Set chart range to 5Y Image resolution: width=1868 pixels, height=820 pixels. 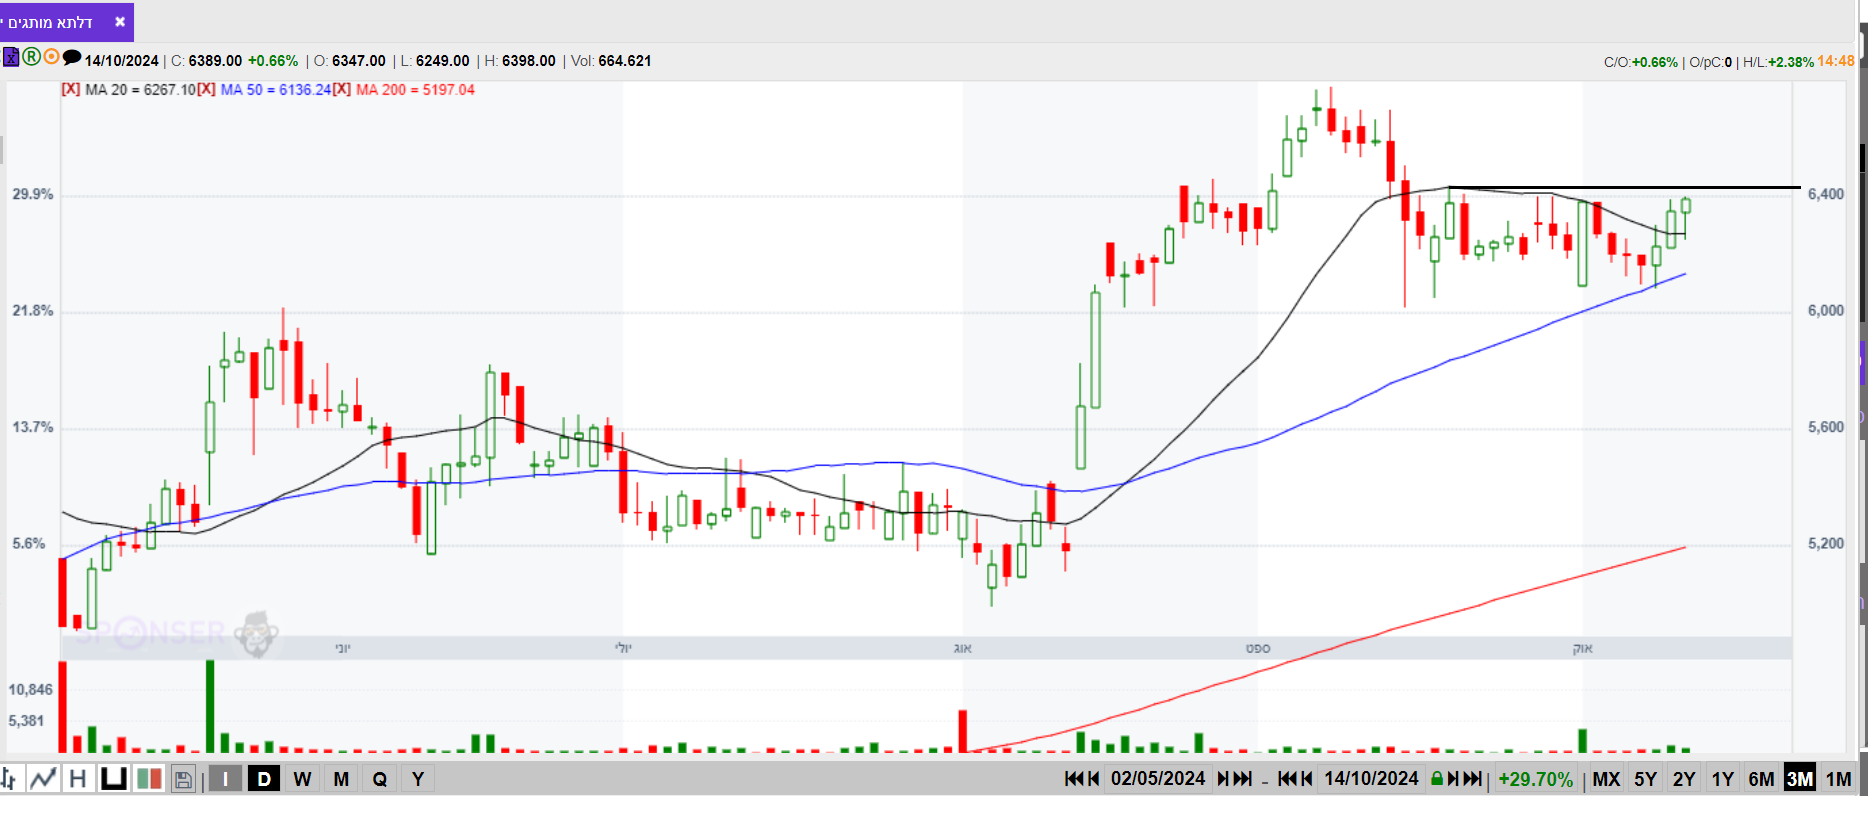[x=1645, y=779]
